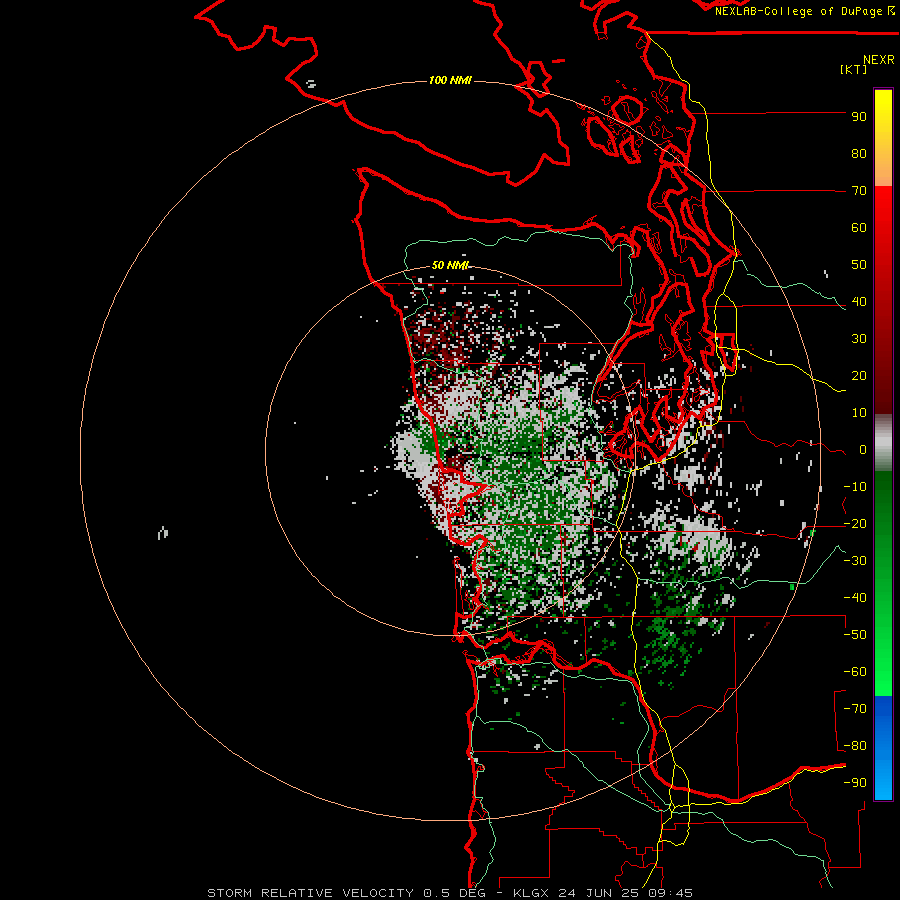This screenshot has width=900, height=900.
Task: Pick the red segment of the color bar
Action: pyautogui.click(x=883, y=300)
